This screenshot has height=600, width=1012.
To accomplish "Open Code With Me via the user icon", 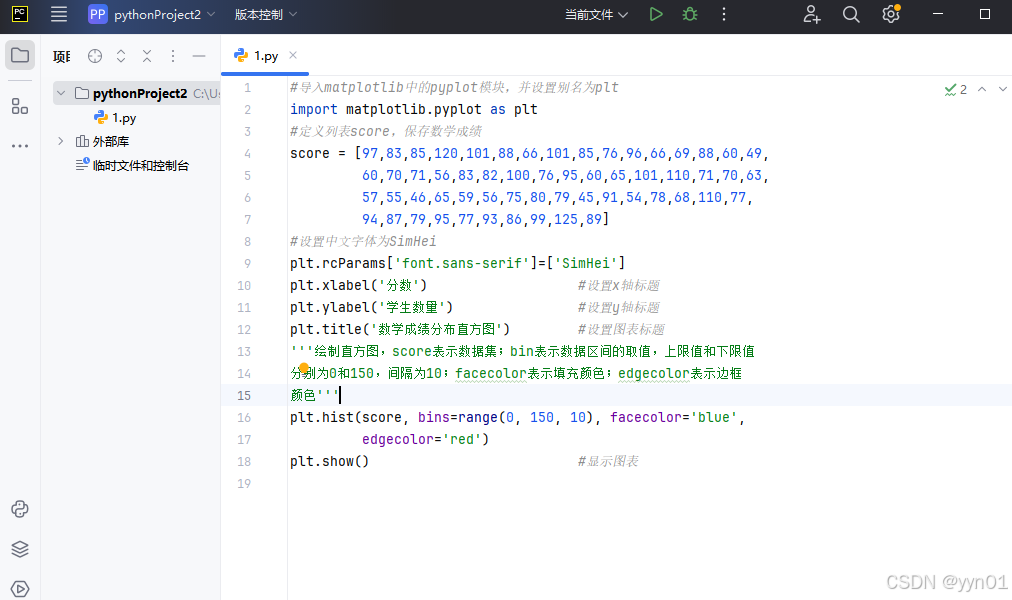I will (x=812, y=14).
